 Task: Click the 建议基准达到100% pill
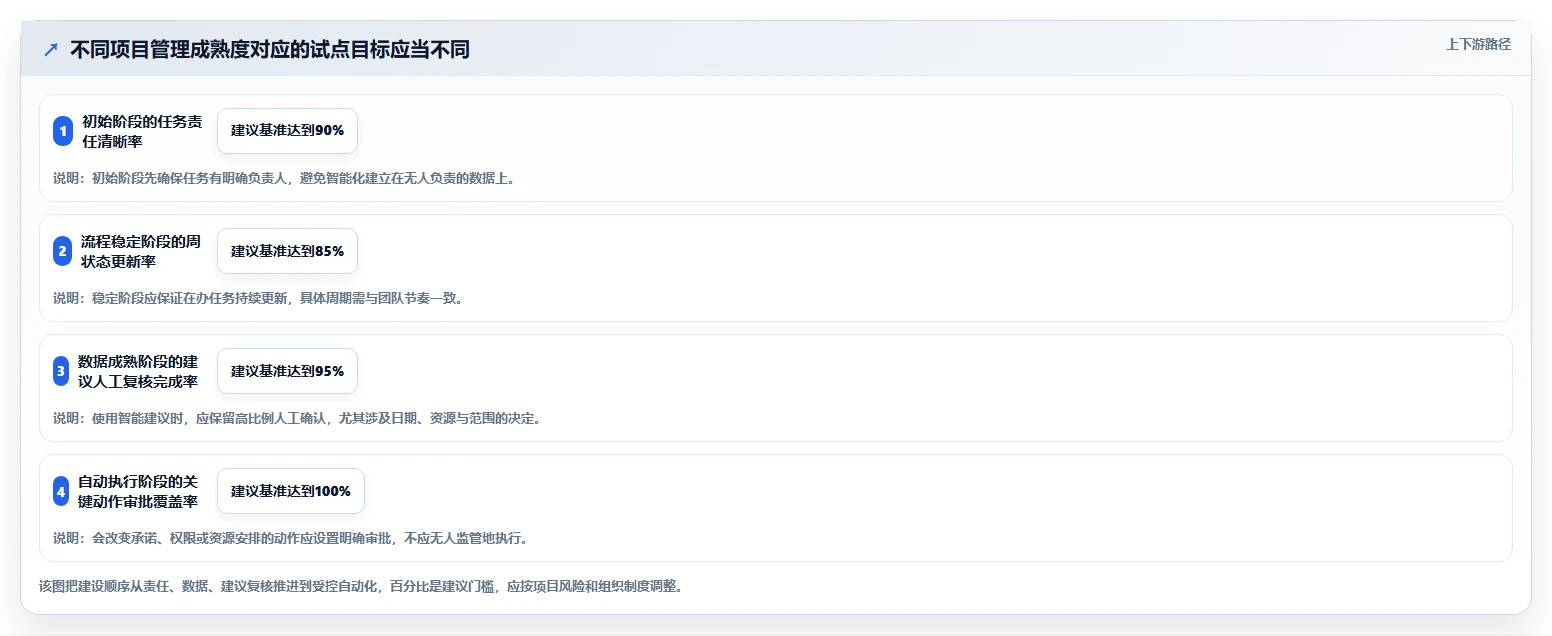[x=291, y=491]
